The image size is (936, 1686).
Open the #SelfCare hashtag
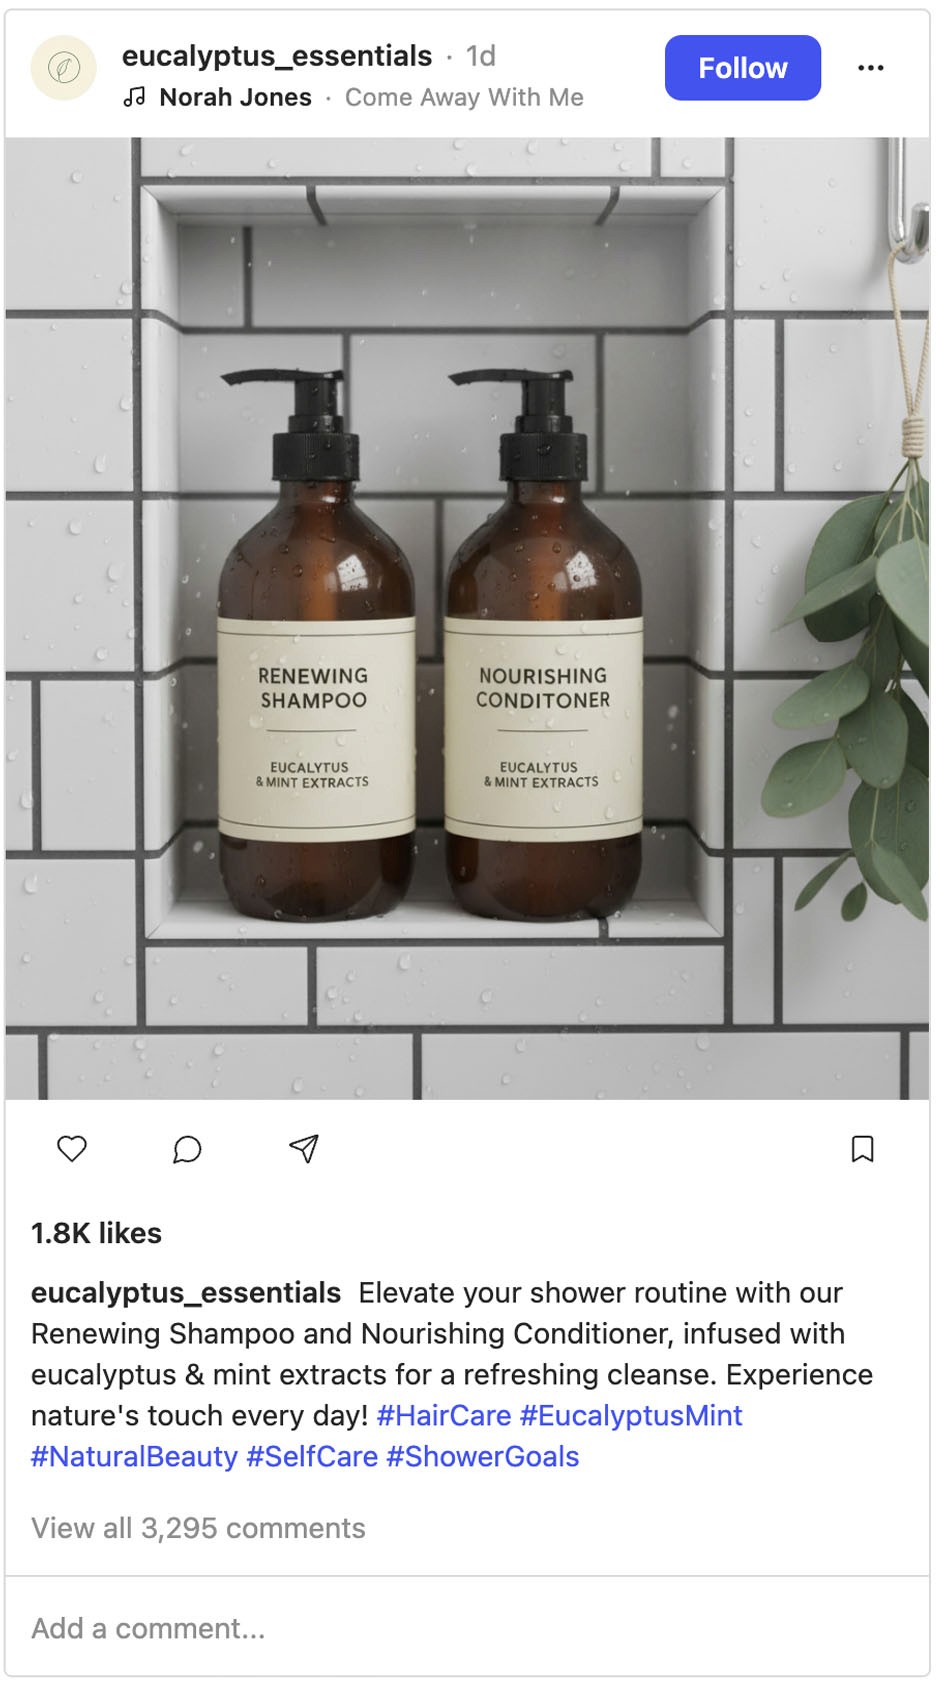click(x=312, y=1456)
